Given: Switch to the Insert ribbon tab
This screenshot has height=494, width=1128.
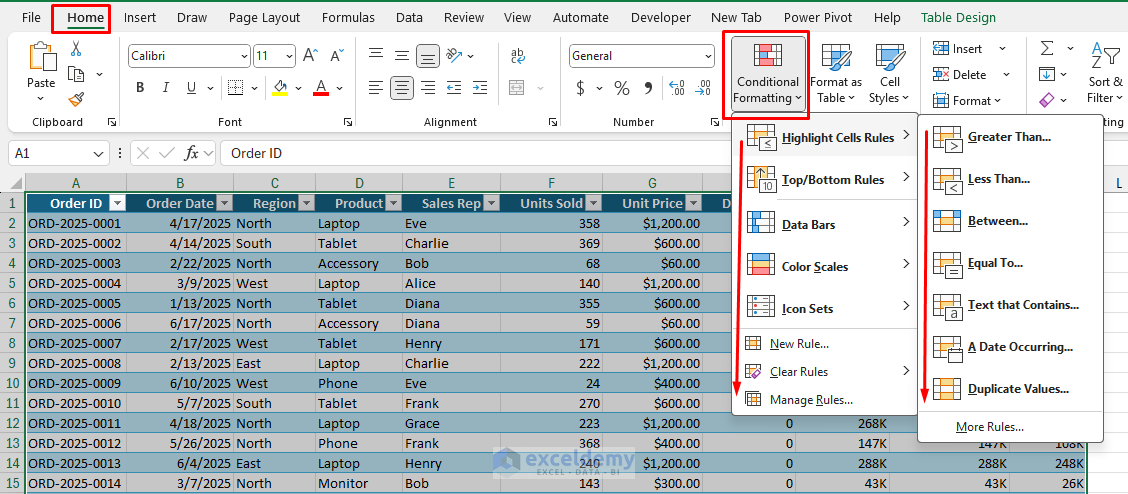Looking at the screenshot, I should (x=140, y=17).
